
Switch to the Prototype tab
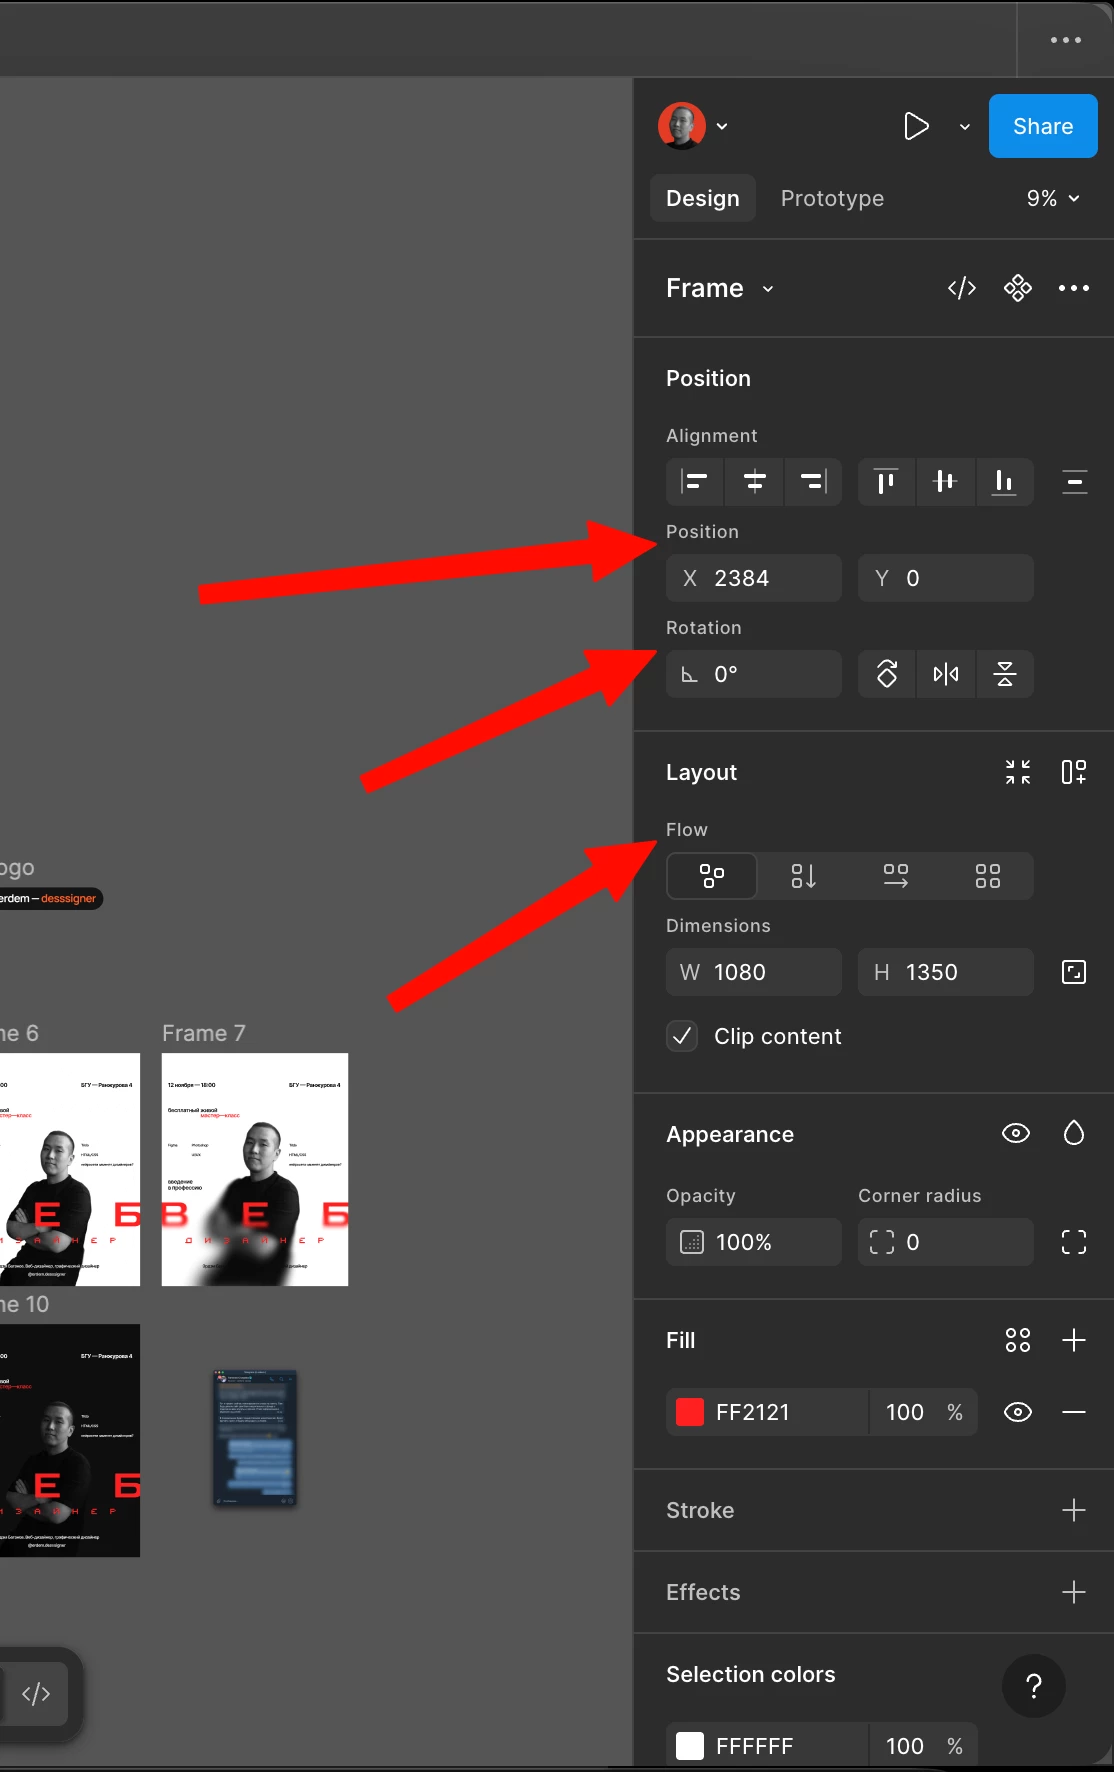click(x=832, y=198)
